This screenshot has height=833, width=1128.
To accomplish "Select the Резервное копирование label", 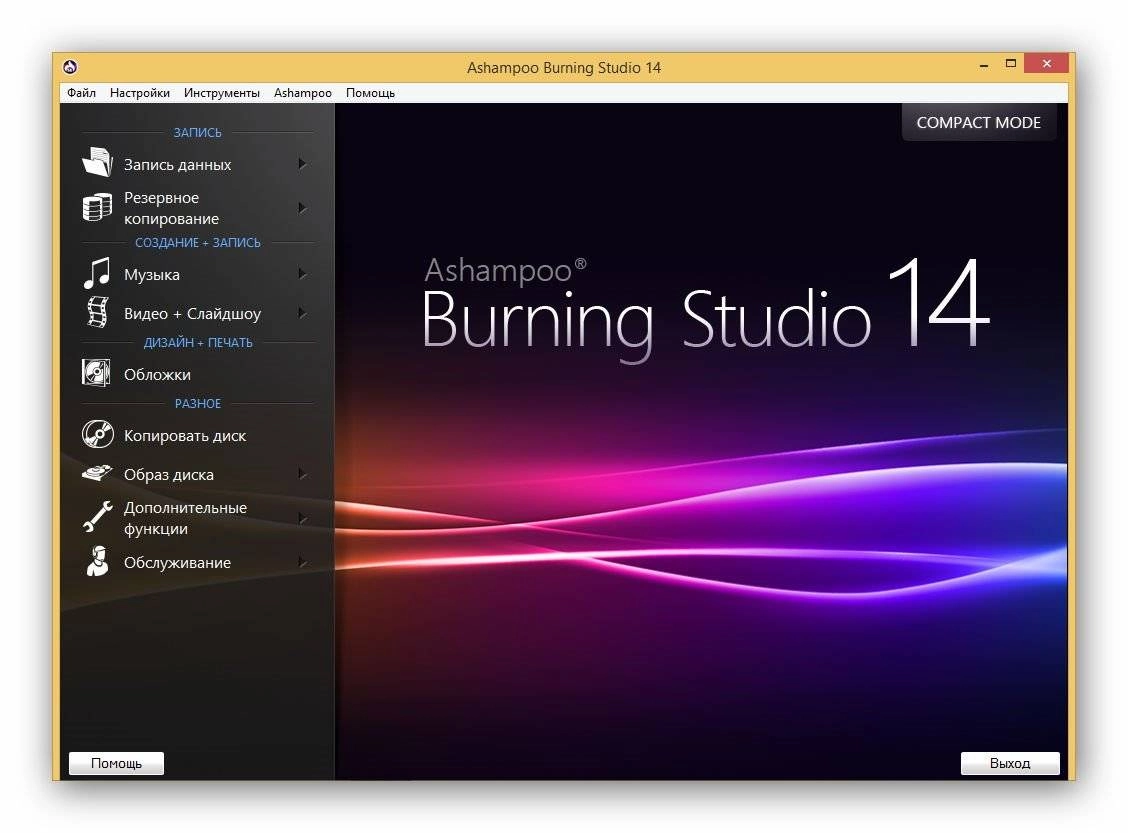I will click(171, 208).
